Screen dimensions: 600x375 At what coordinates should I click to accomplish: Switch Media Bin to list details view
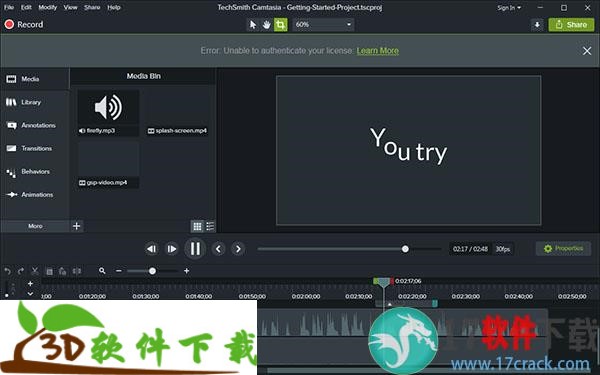pos(210,226)
